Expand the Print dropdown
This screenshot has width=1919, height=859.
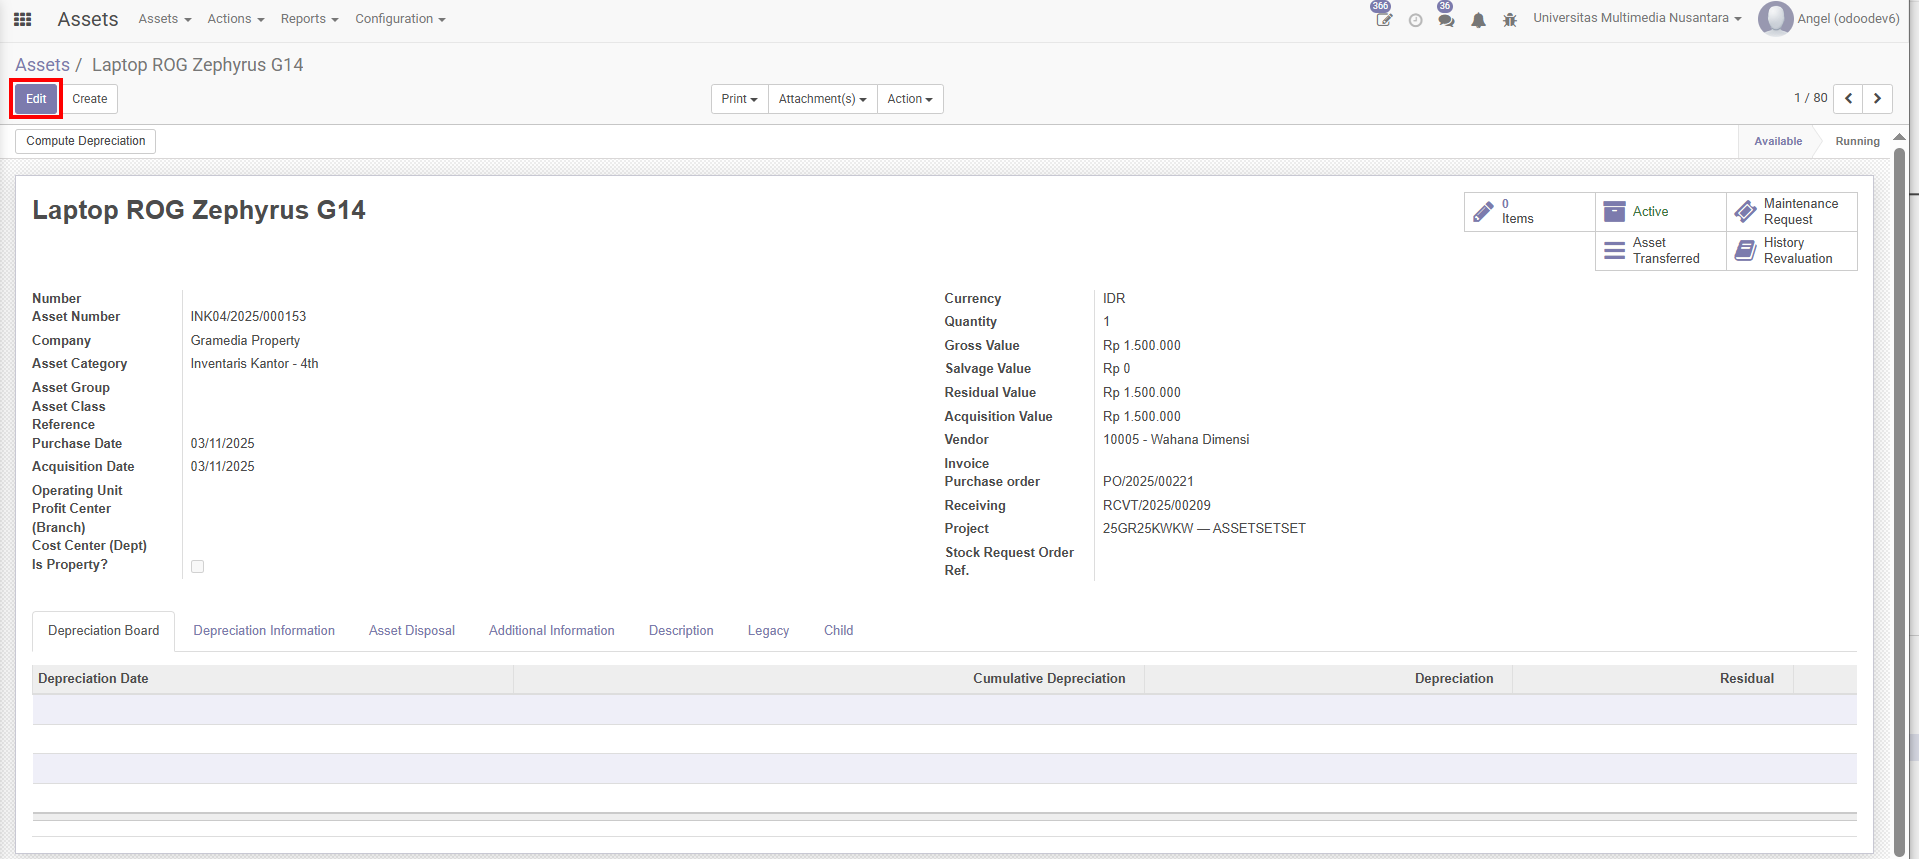(x=739, y=99)
